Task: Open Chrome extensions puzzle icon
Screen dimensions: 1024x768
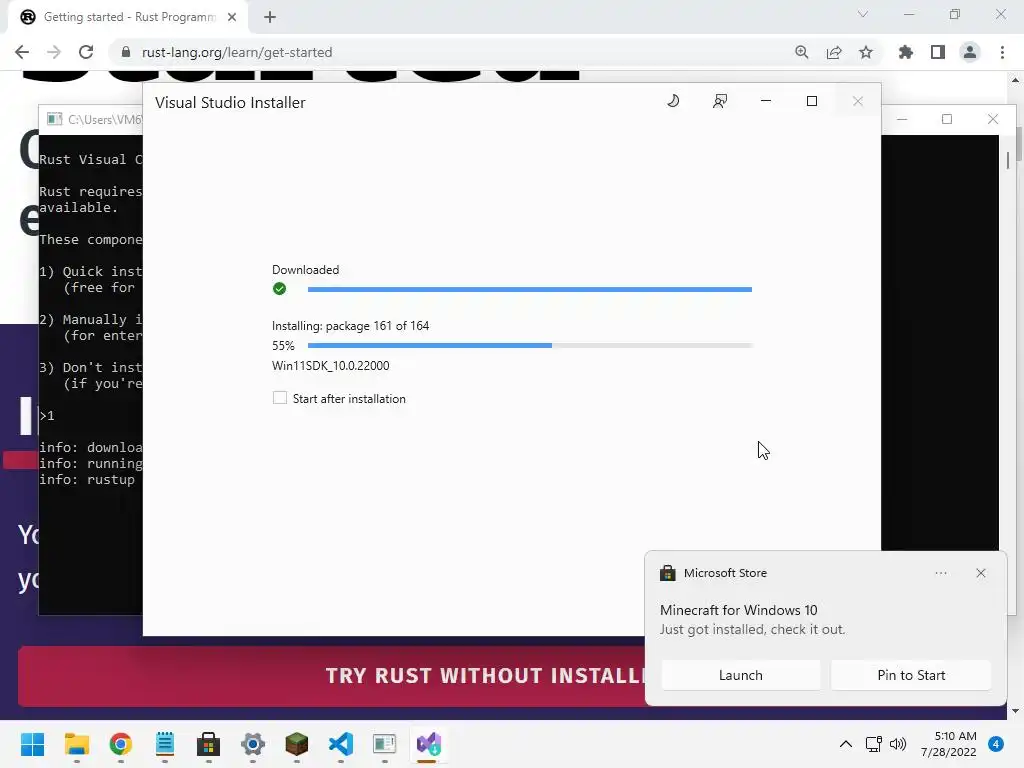Action: click(906, 52)
